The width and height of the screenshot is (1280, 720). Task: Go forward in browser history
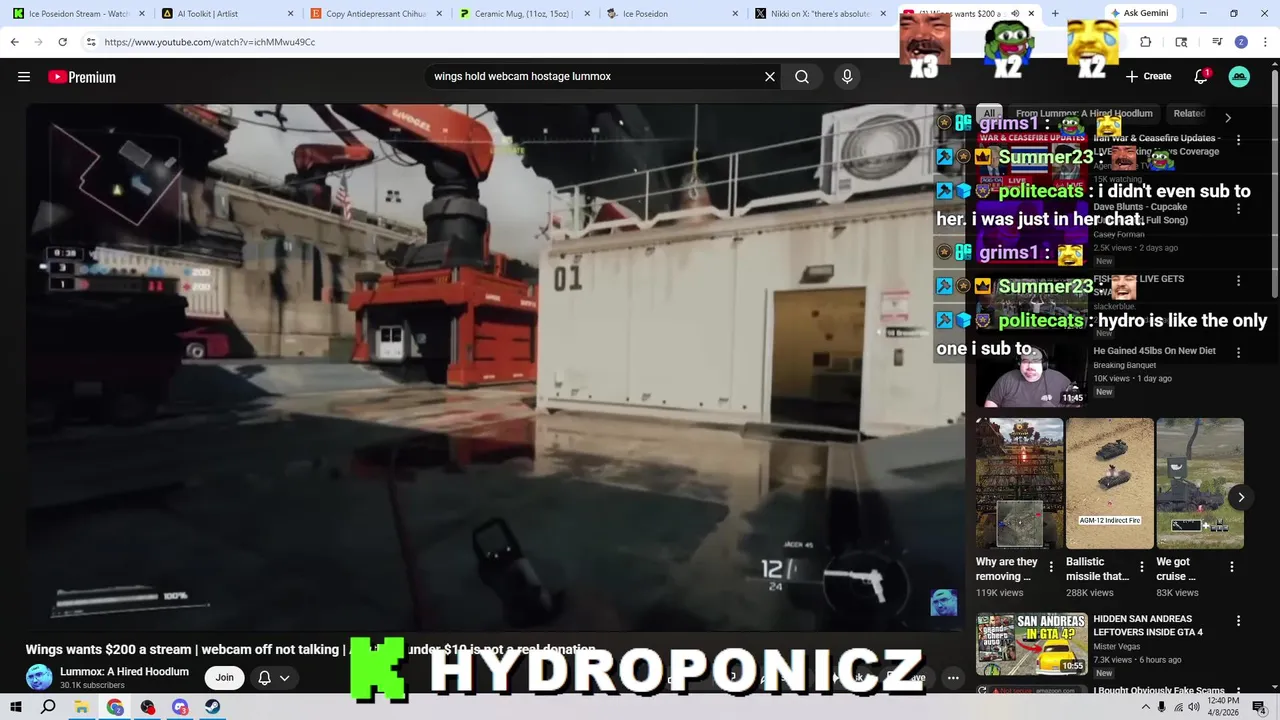point(38,42)
